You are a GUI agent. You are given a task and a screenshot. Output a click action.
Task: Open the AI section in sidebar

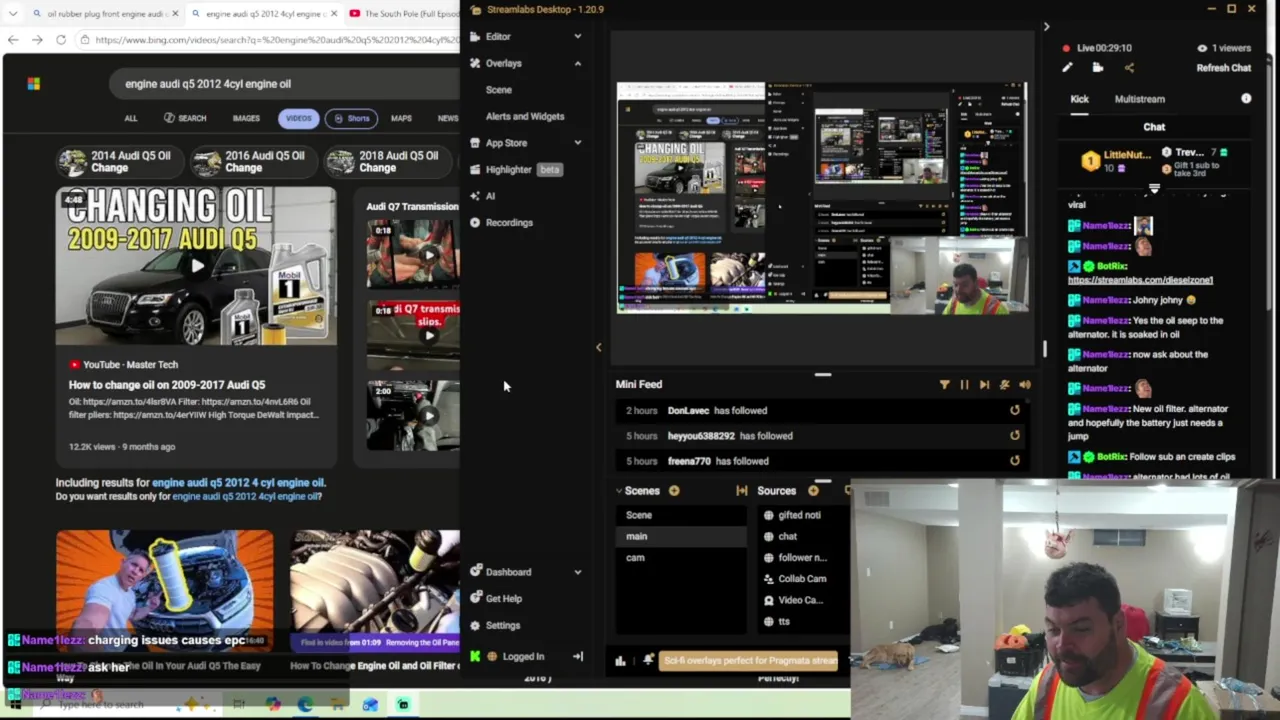(x=490, y=196)
